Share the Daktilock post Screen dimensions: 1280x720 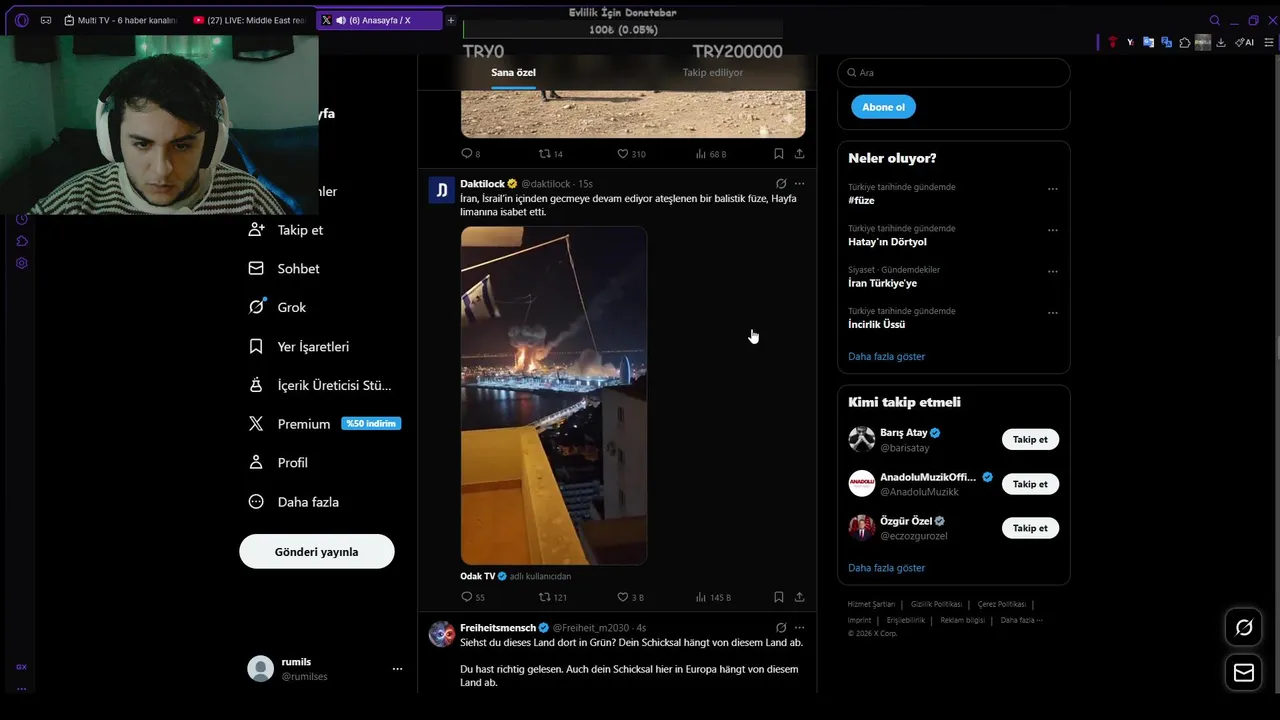pos(799,597)
